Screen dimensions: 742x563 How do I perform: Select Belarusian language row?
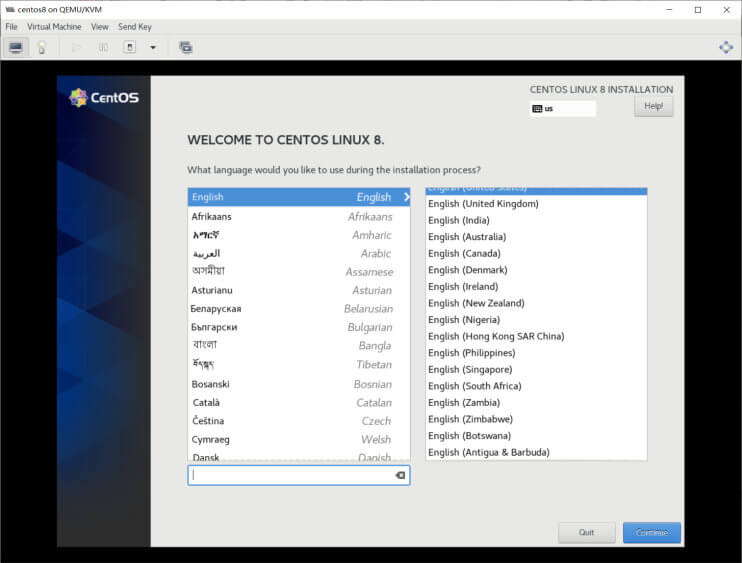(299, 309)
